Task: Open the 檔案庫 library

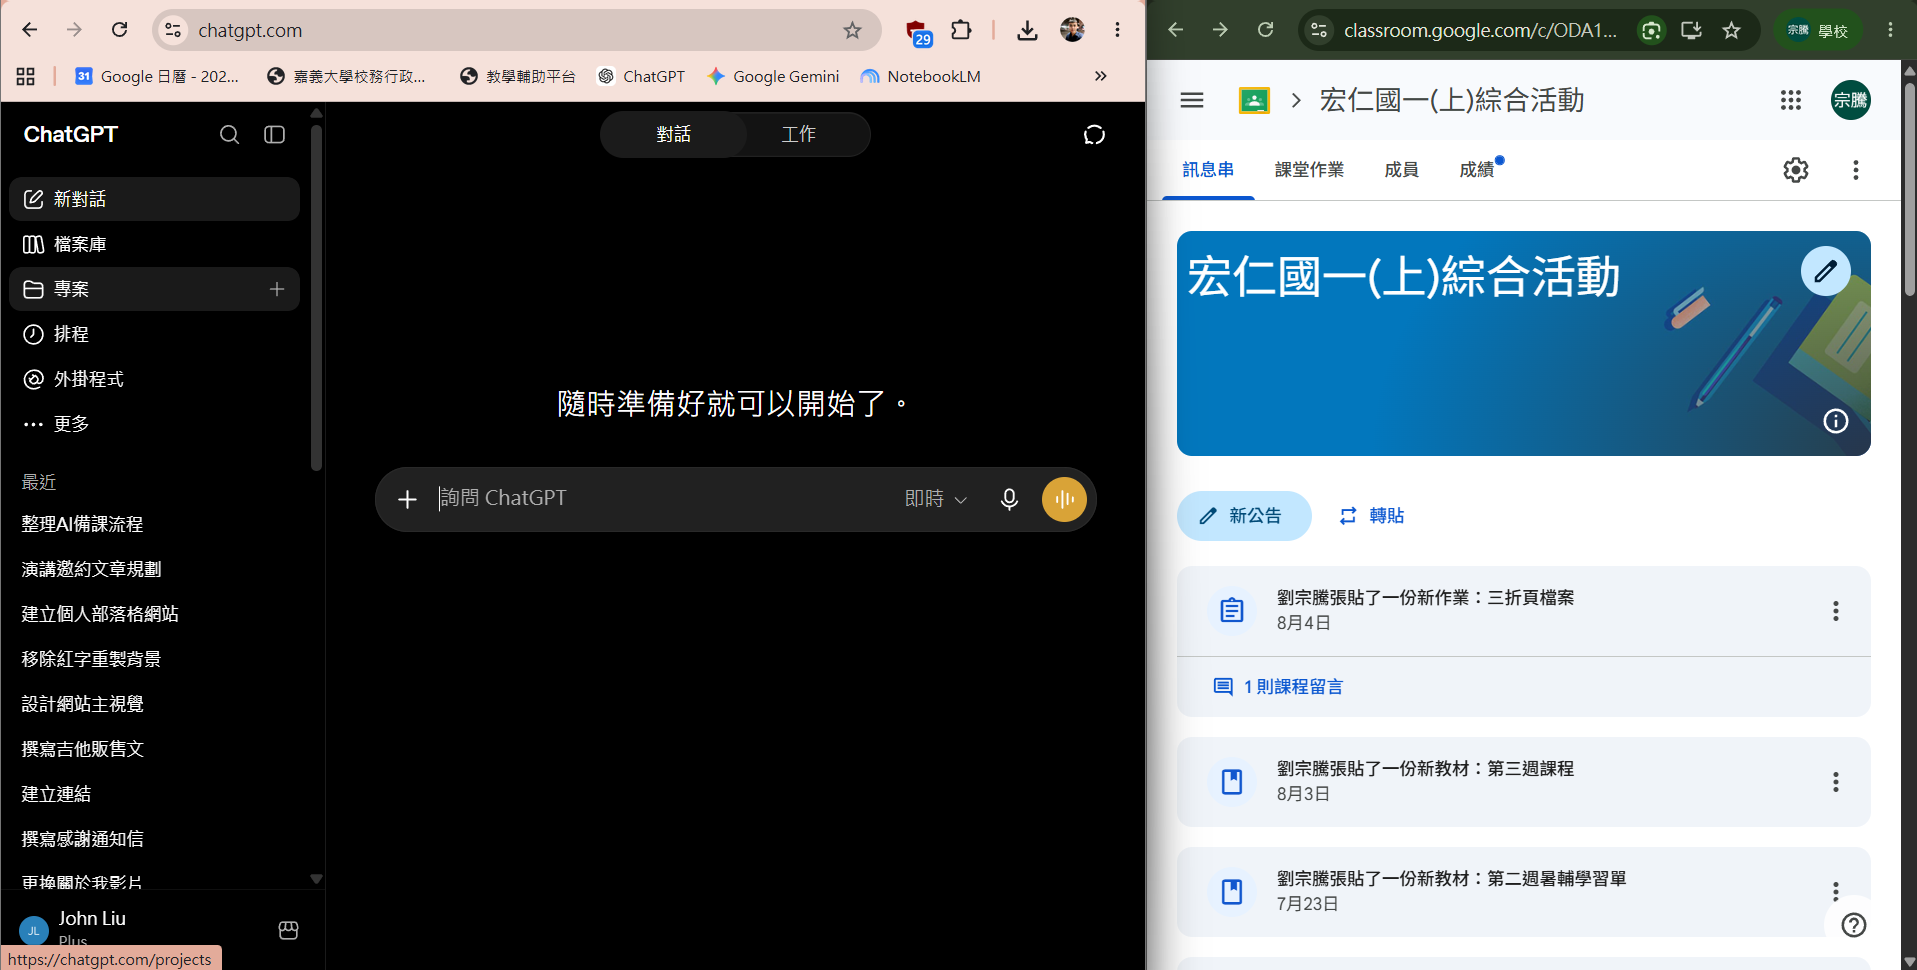Action: pos(154,244)
